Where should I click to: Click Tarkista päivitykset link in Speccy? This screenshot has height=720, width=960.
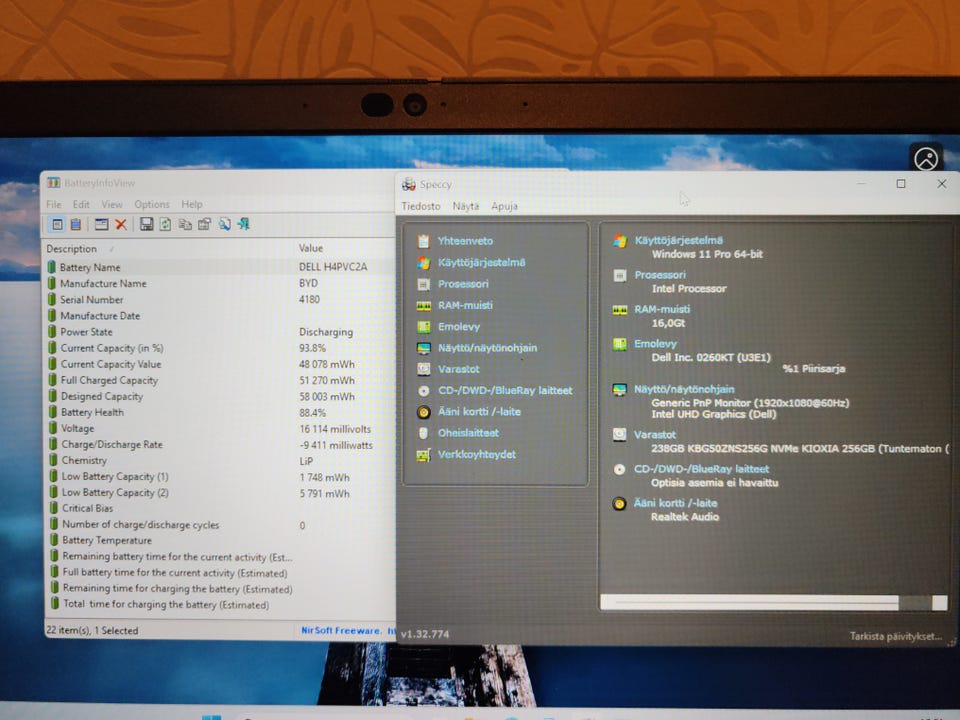(896, 636)
